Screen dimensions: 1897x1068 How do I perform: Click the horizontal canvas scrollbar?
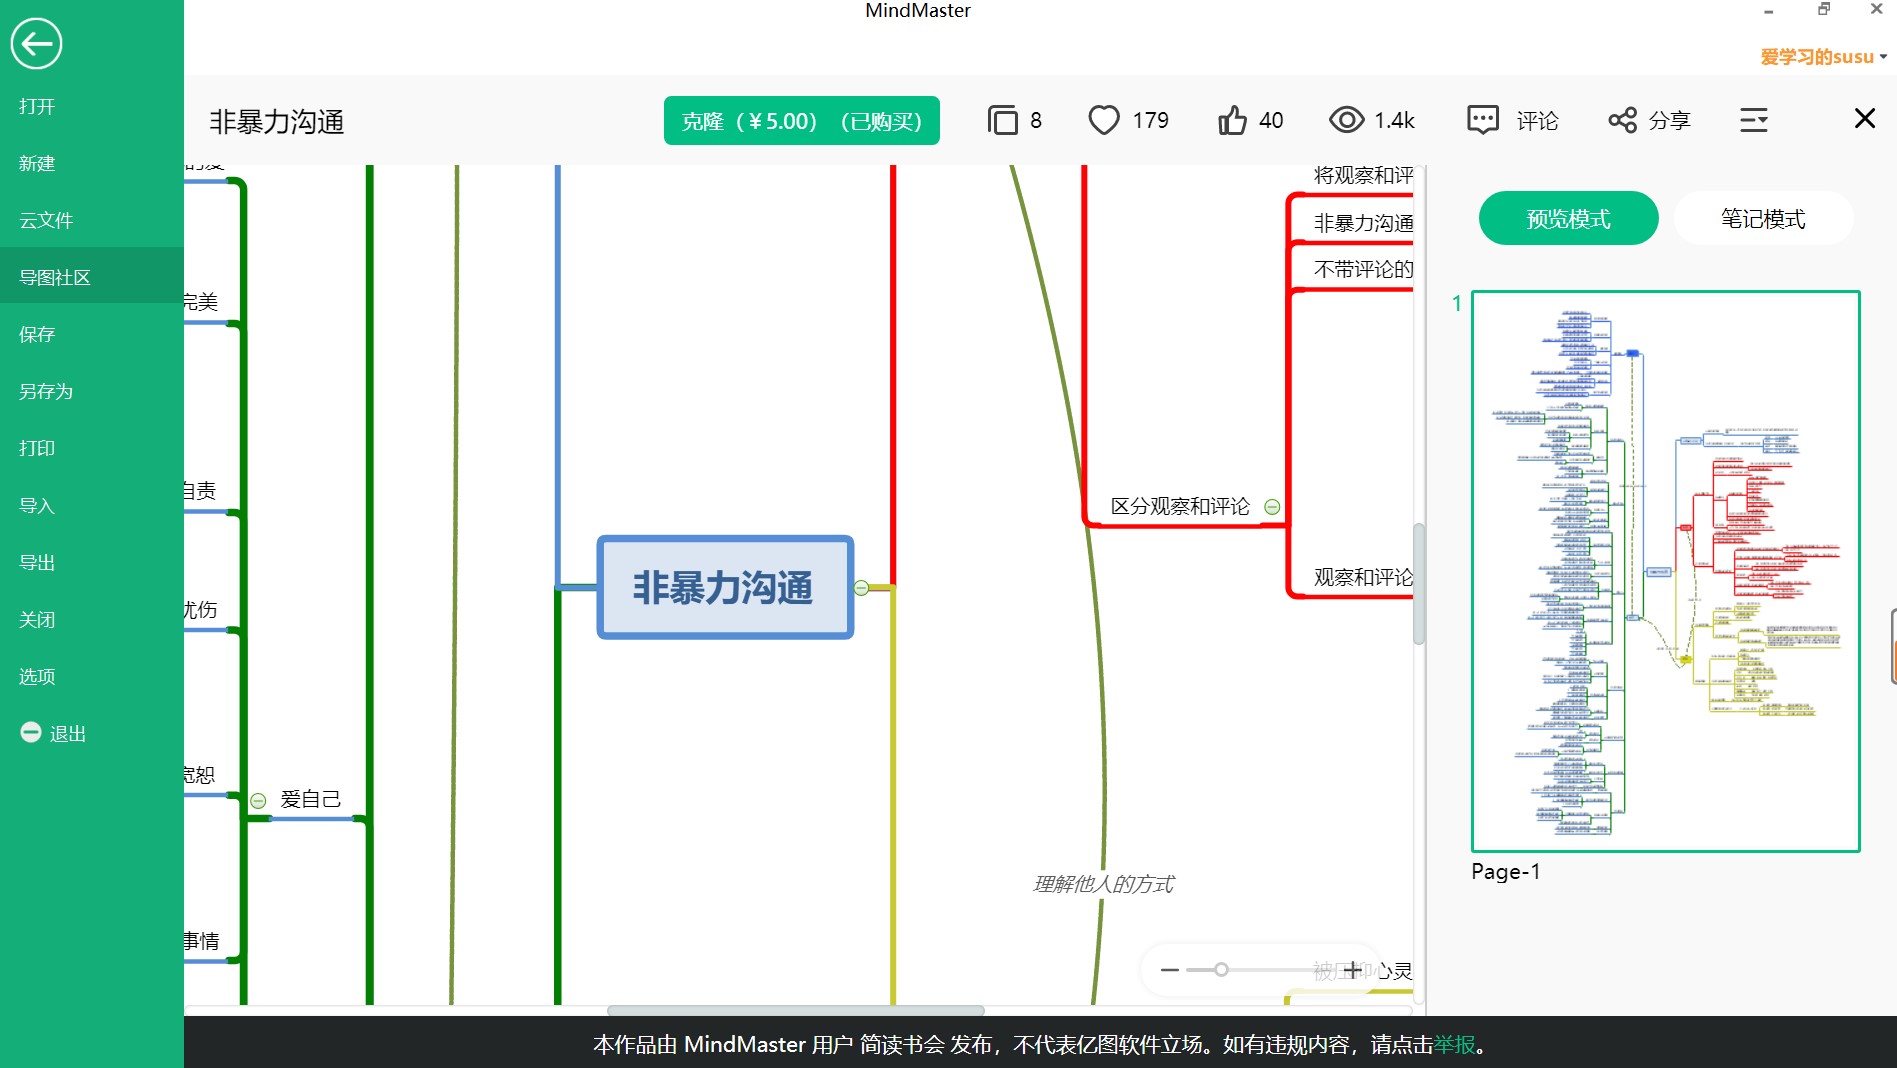click(x=795, y=1010)
